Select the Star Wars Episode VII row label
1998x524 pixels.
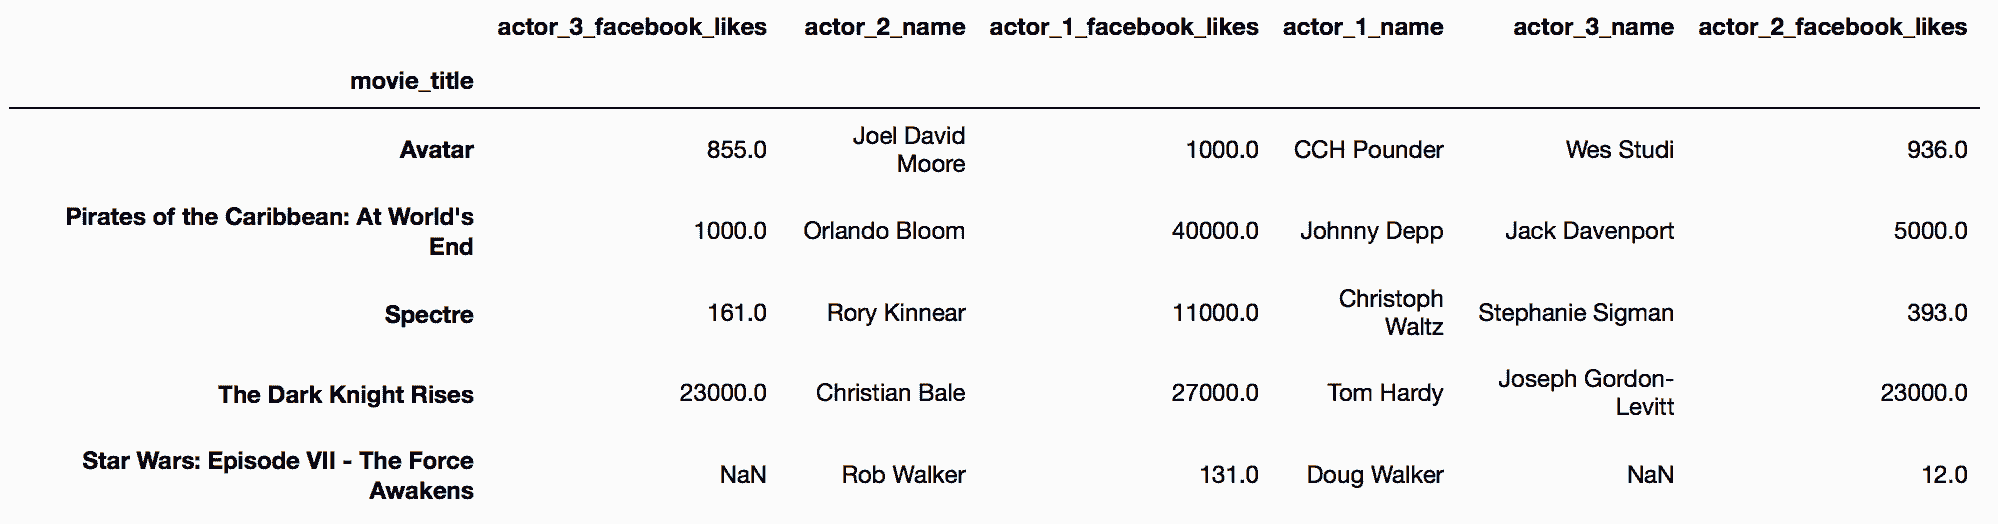[x=278, y=475]
